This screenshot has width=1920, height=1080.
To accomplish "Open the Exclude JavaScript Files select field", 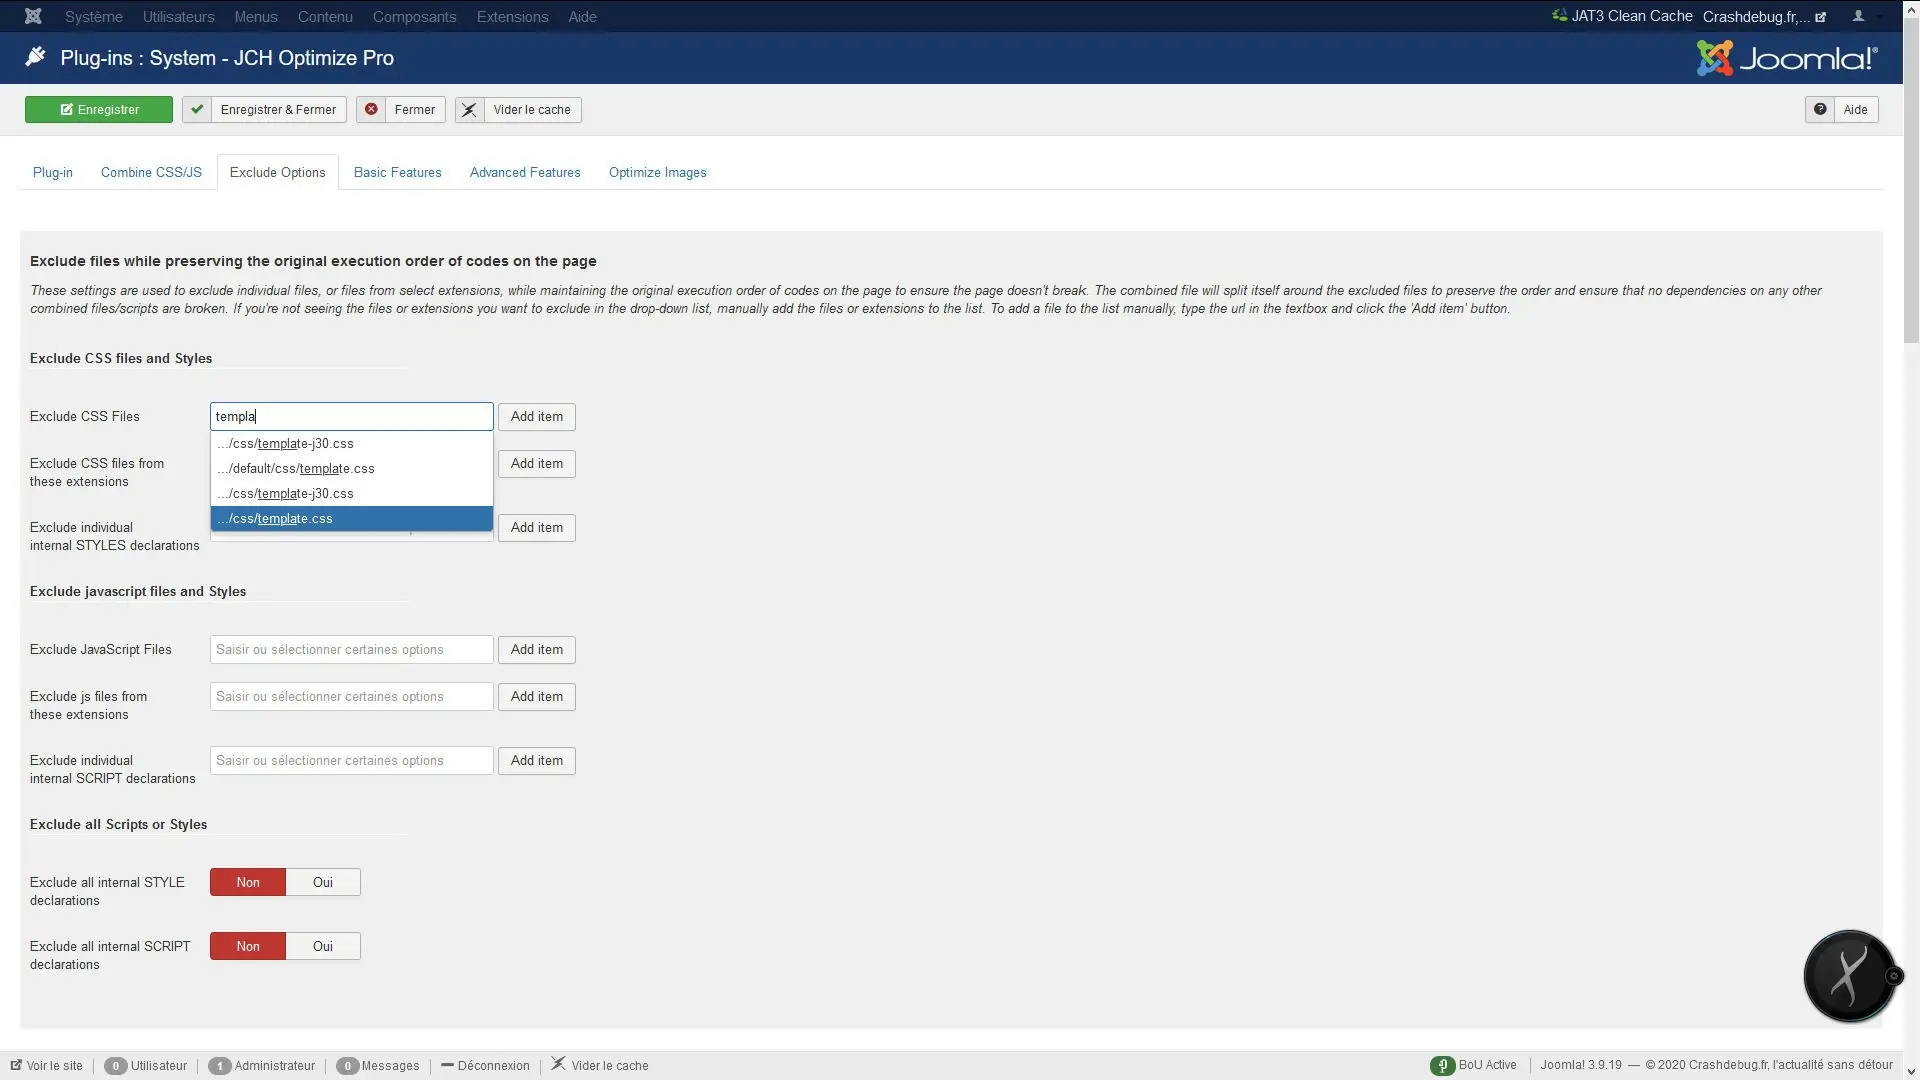I will coord(352,649).
